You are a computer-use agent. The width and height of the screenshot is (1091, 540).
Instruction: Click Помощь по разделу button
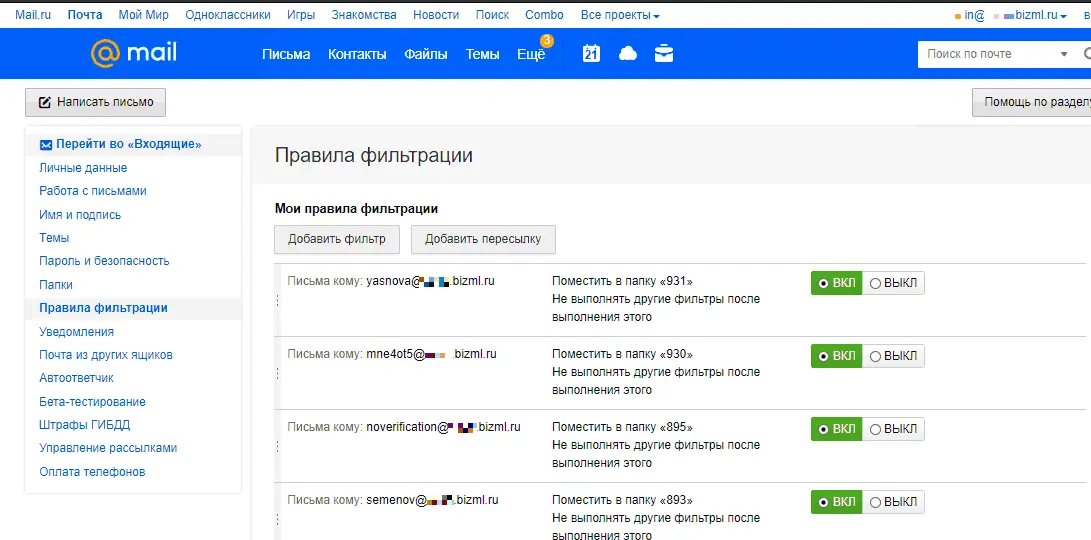point(1032,102)
